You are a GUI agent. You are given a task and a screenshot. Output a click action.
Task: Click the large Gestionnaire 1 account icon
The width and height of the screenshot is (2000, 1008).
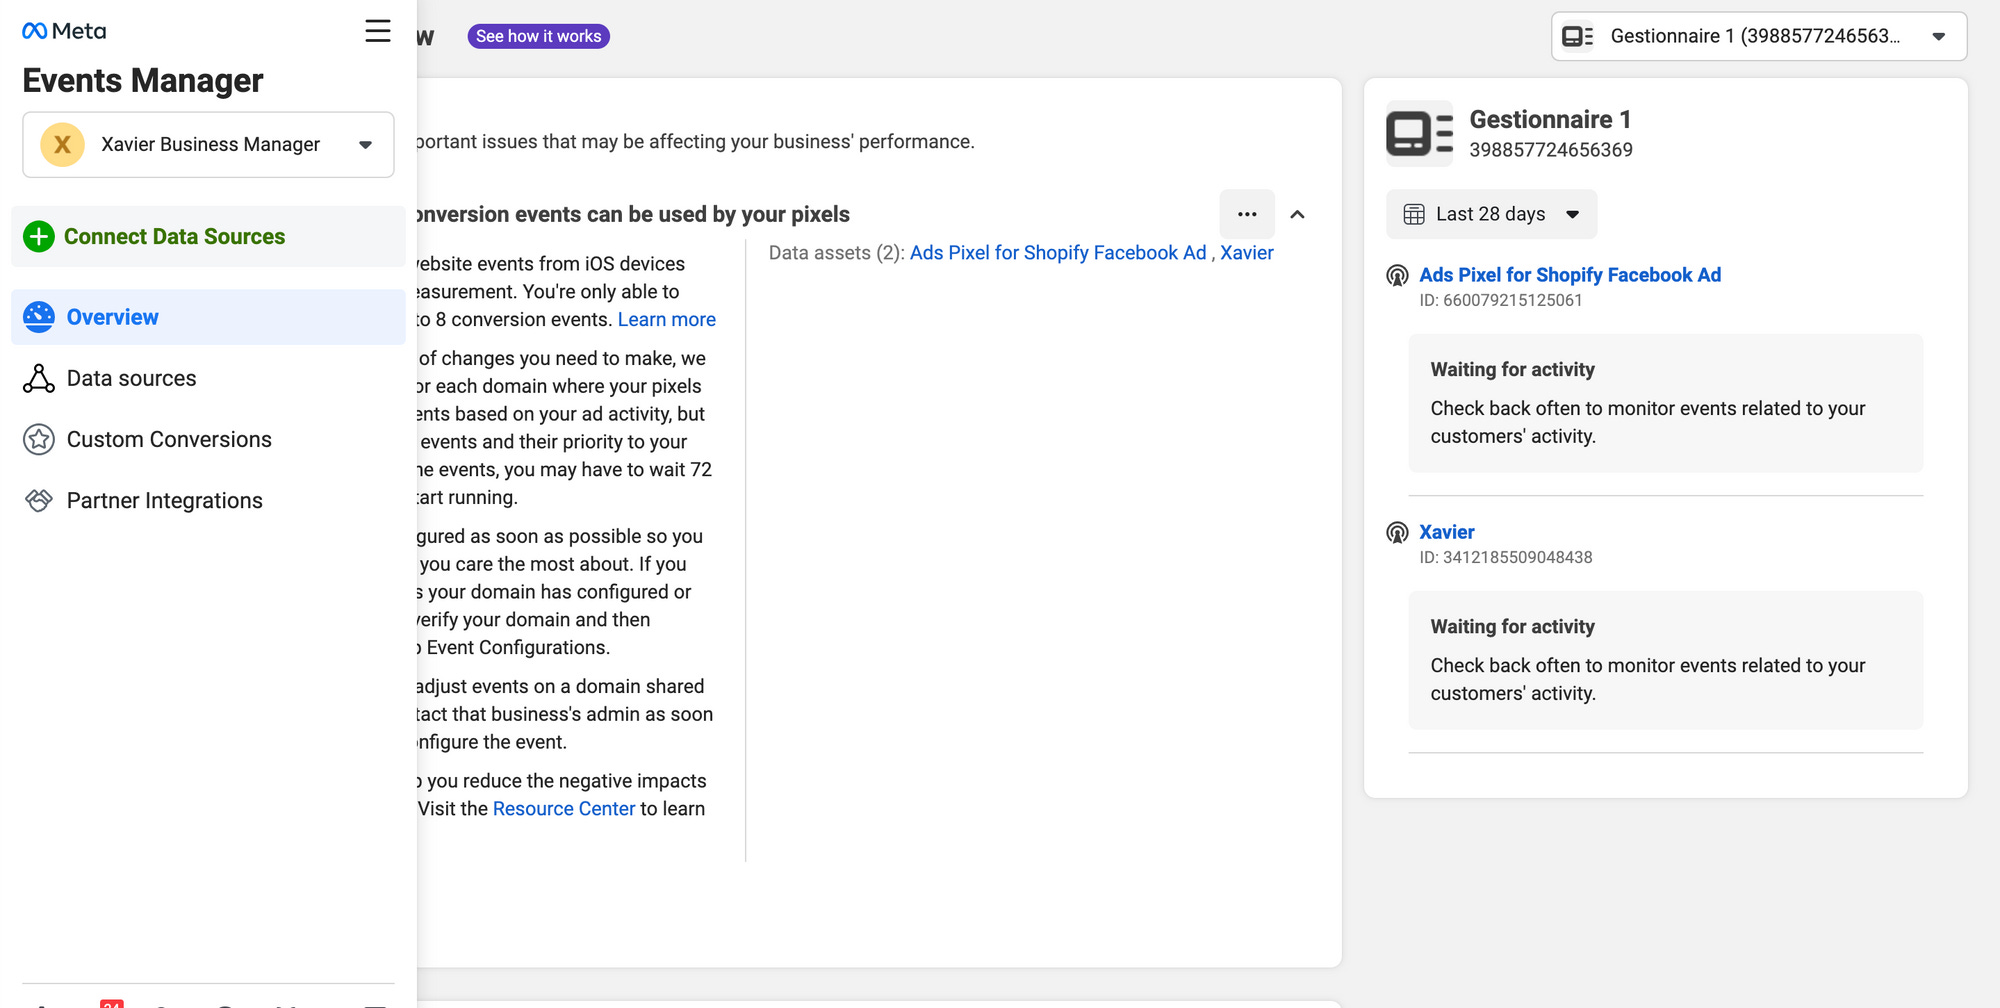[x=1420, y=133]
